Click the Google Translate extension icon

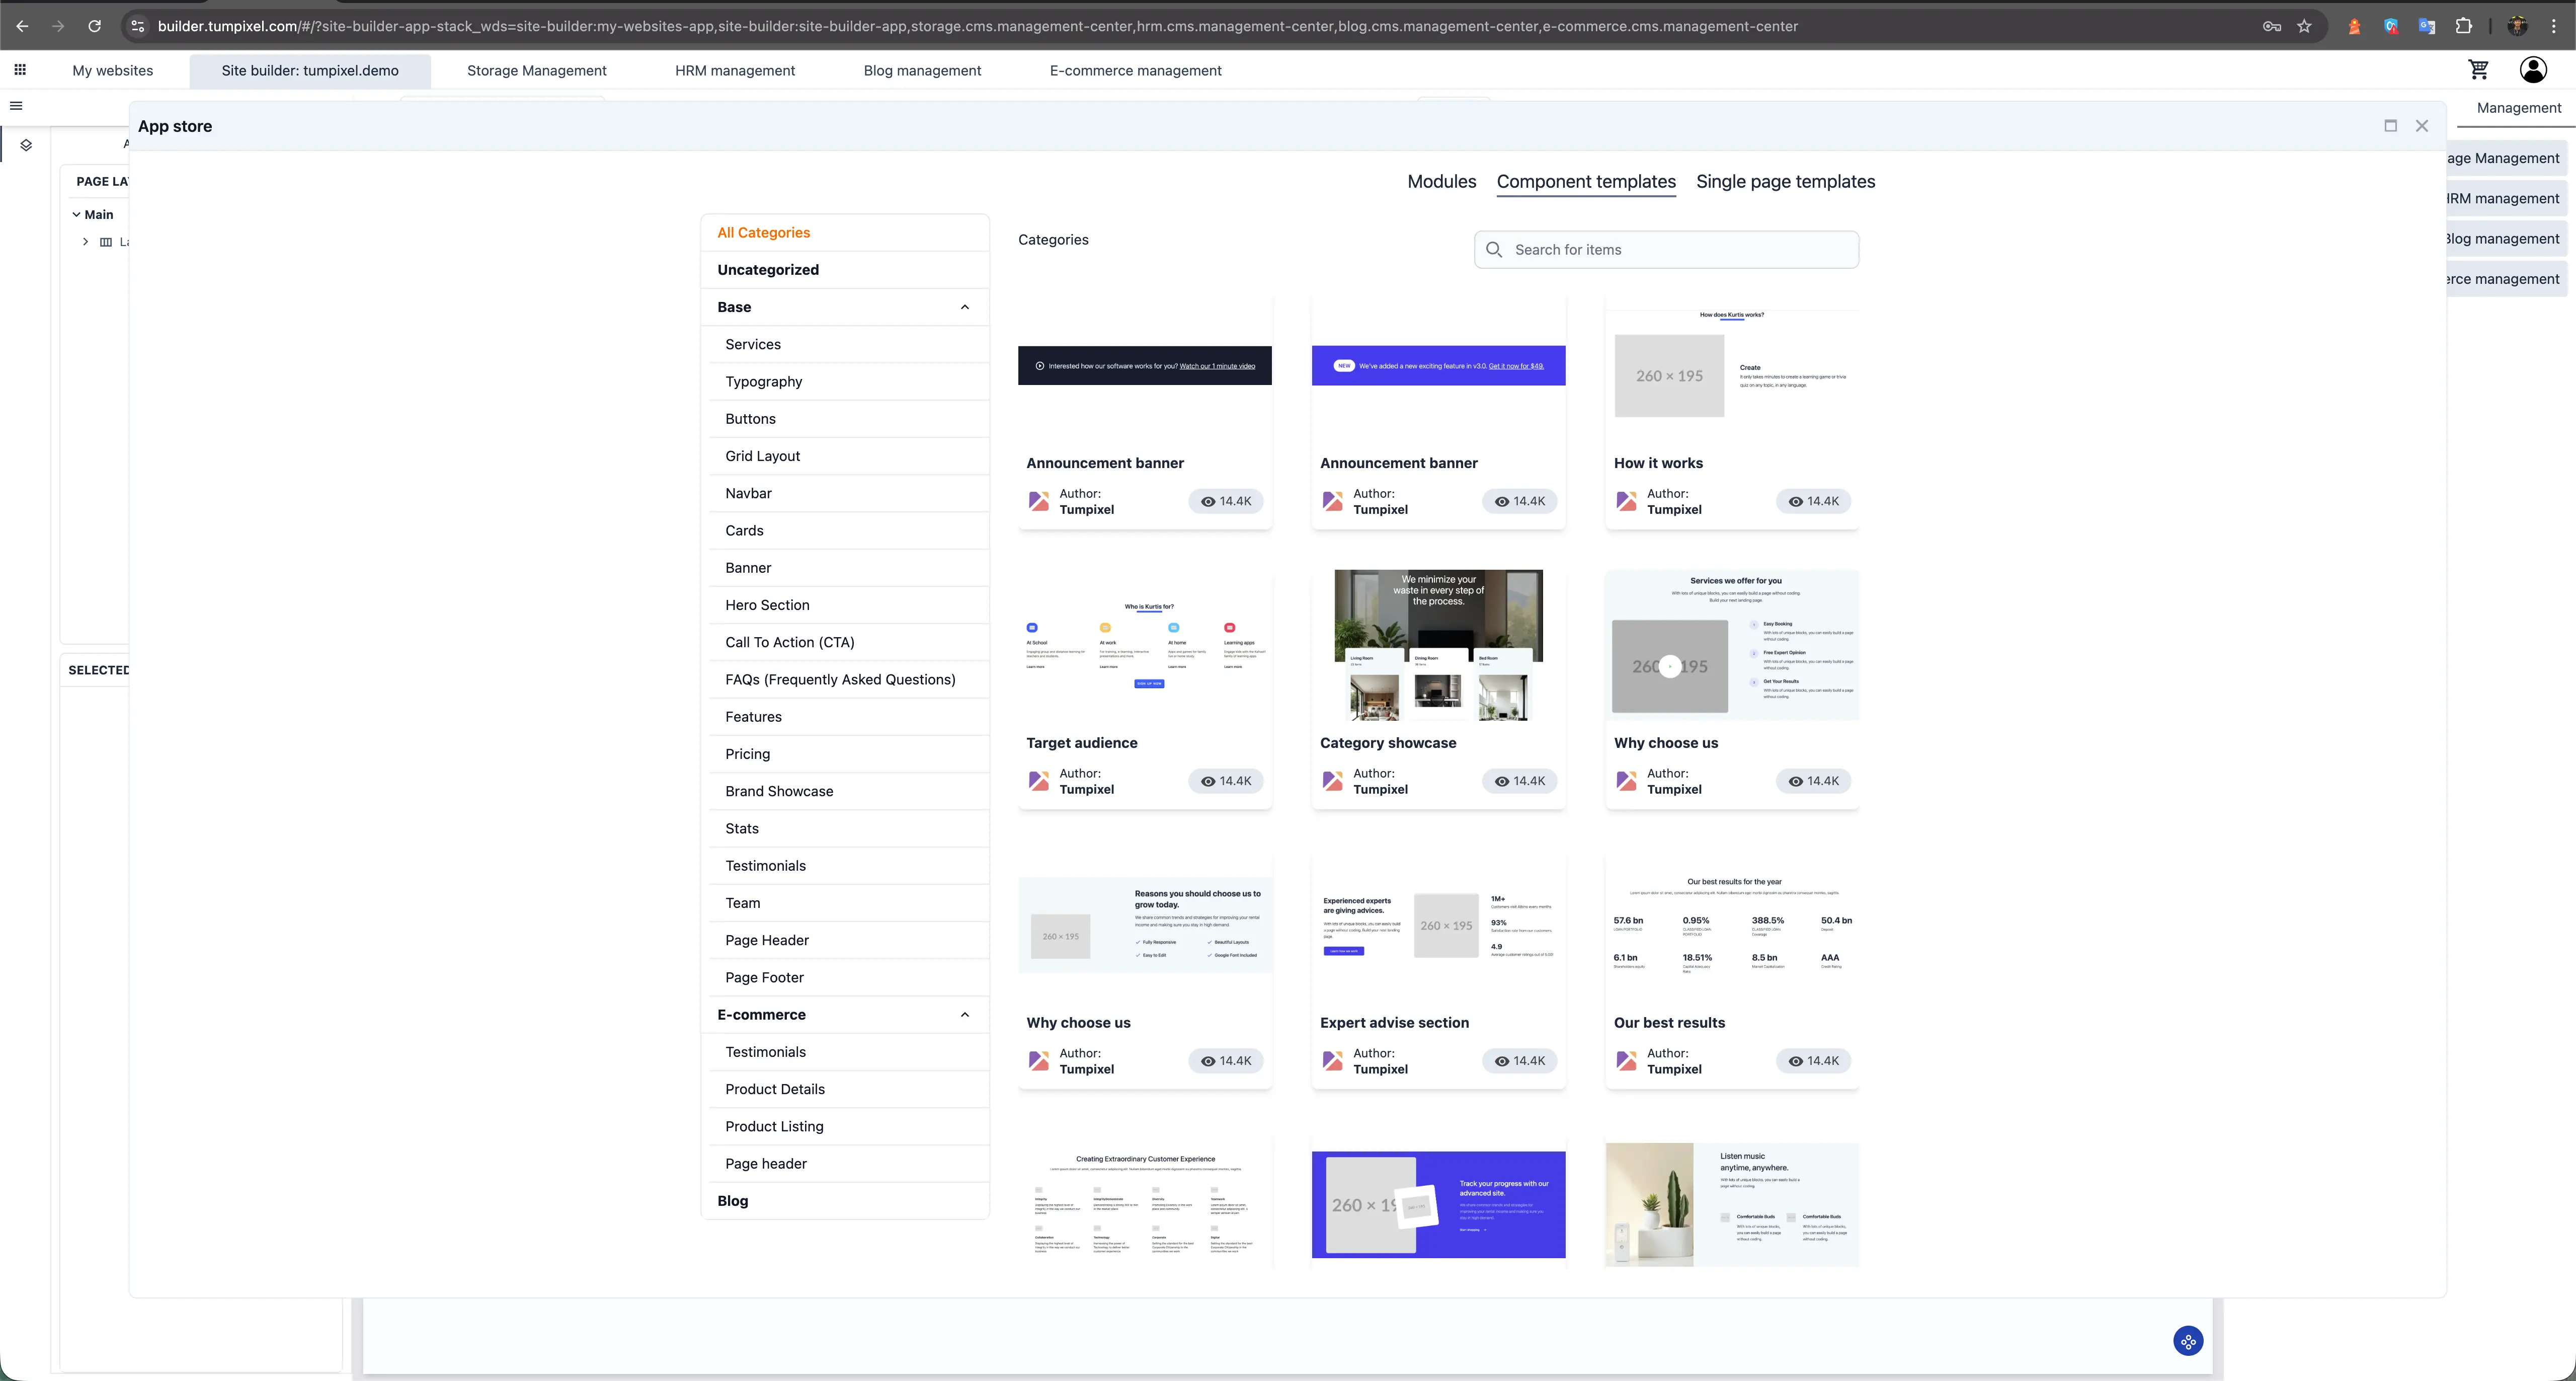tap(2426, 26)
